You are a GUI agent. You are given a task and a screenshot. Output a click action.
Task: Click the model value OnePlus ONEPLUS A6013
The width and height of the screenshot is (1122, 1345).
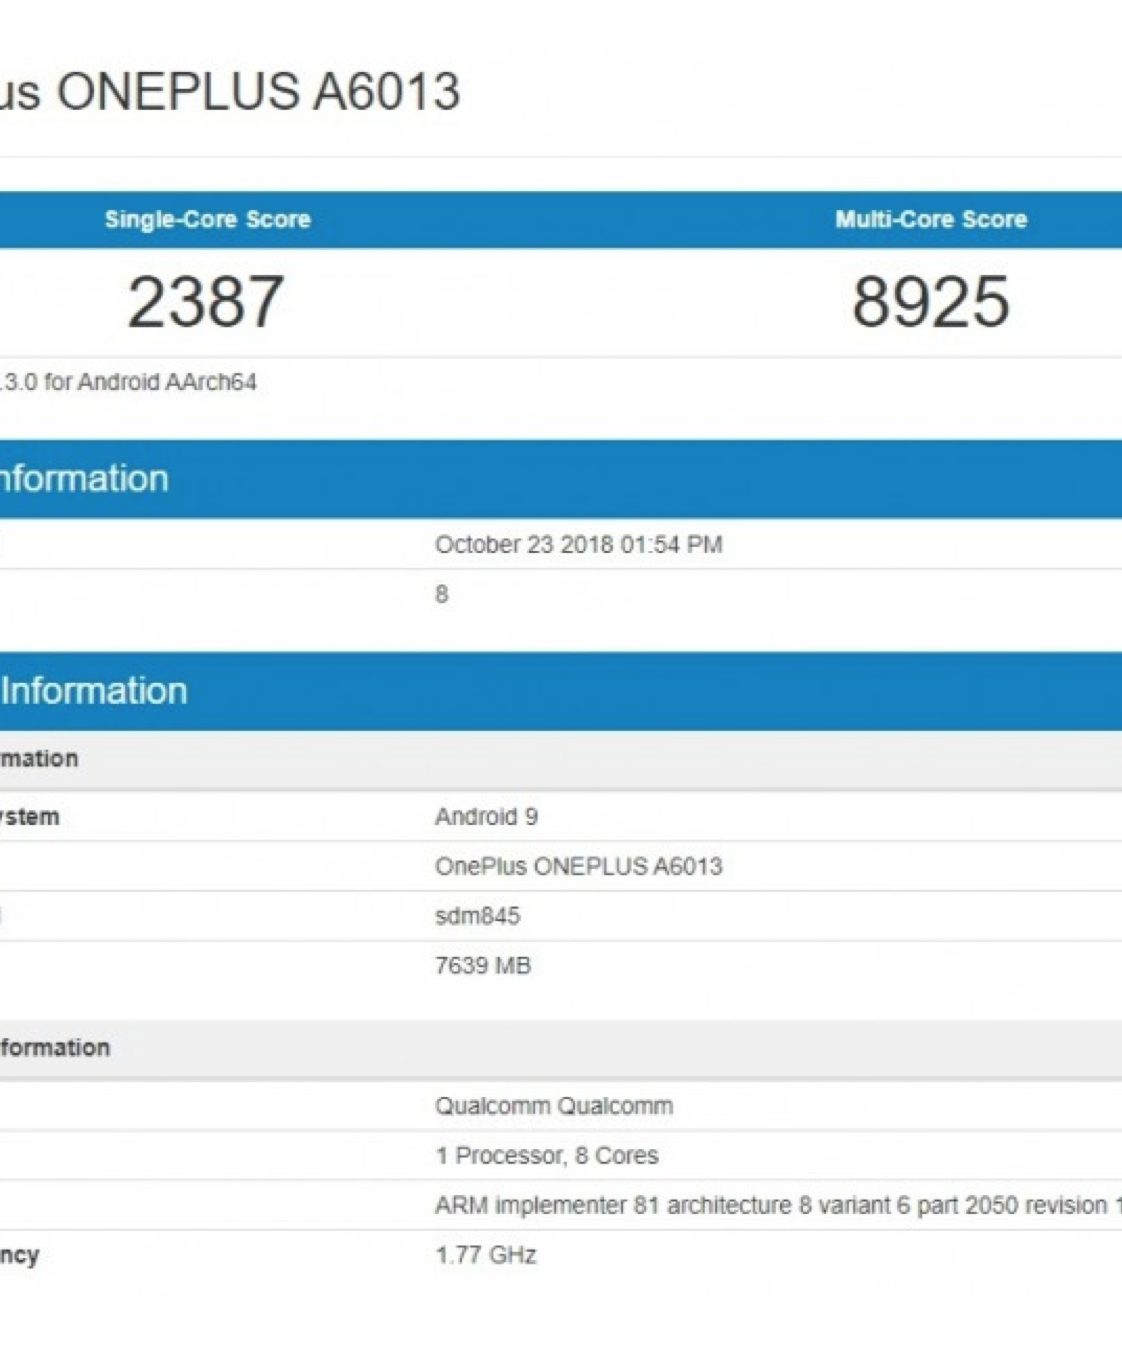[578, 866]
